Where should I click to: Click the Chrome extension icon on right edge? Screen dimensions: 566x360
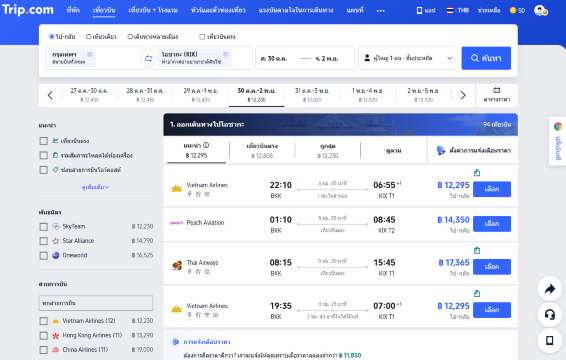558,126
